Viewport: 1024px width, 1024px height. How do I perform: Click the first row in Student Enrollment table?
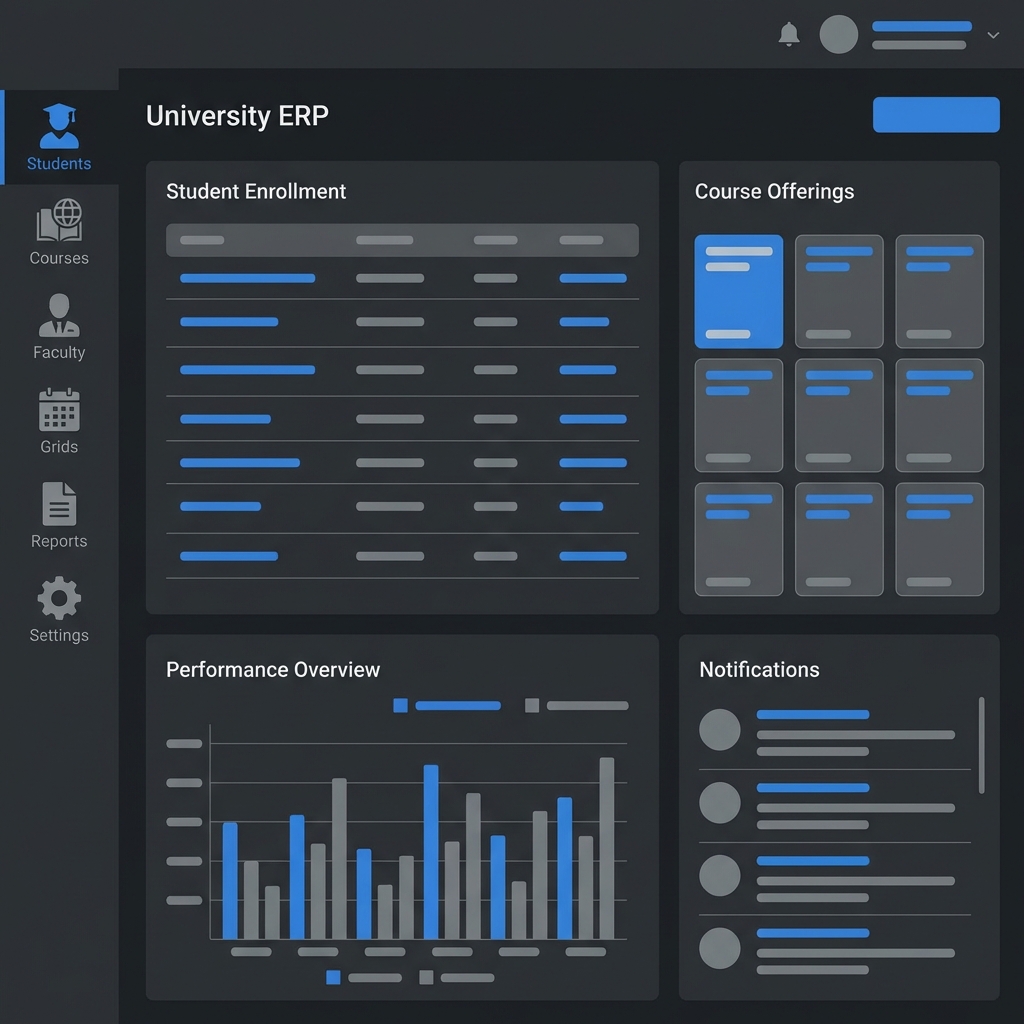click(x=400, y=278)
